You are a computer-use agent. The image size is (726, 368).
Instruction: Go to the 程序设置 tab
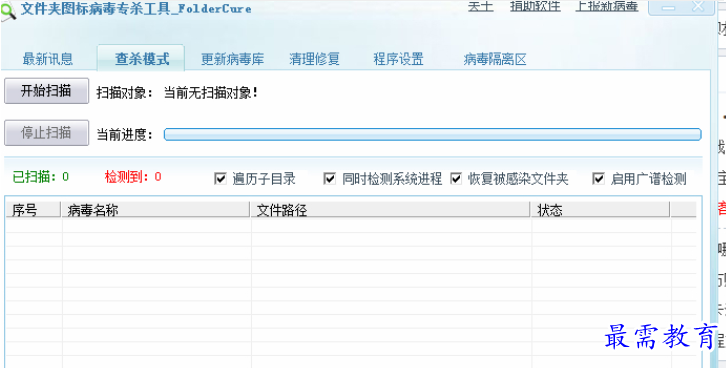(x=398, y=59)
